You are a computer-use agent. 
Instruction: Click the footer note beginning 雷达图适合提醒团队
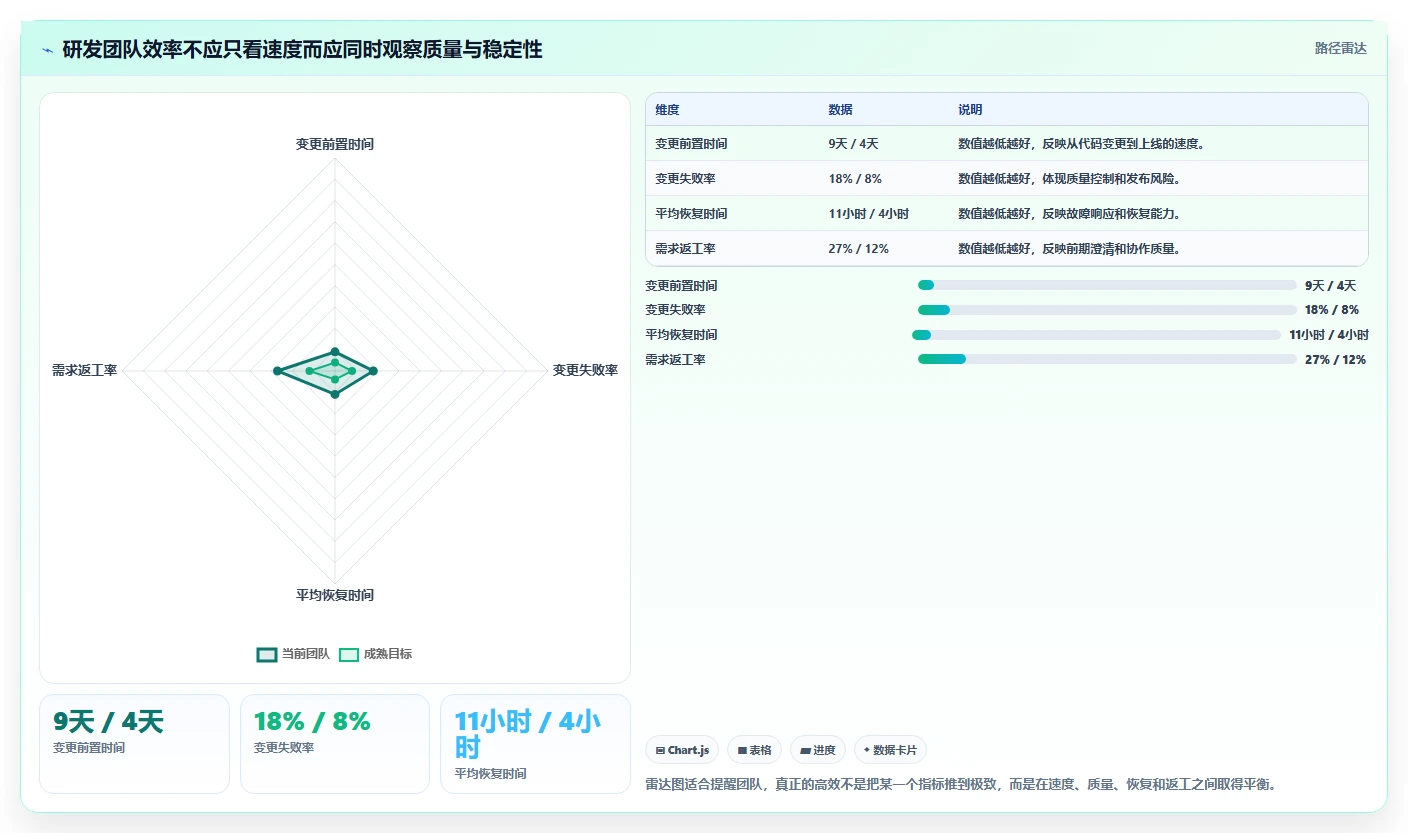[x=960, y=784]
